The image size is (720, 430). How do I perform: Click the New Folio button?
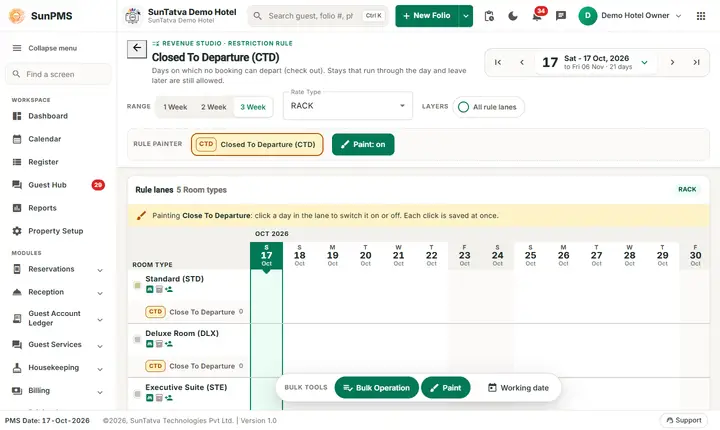[427, 16]
